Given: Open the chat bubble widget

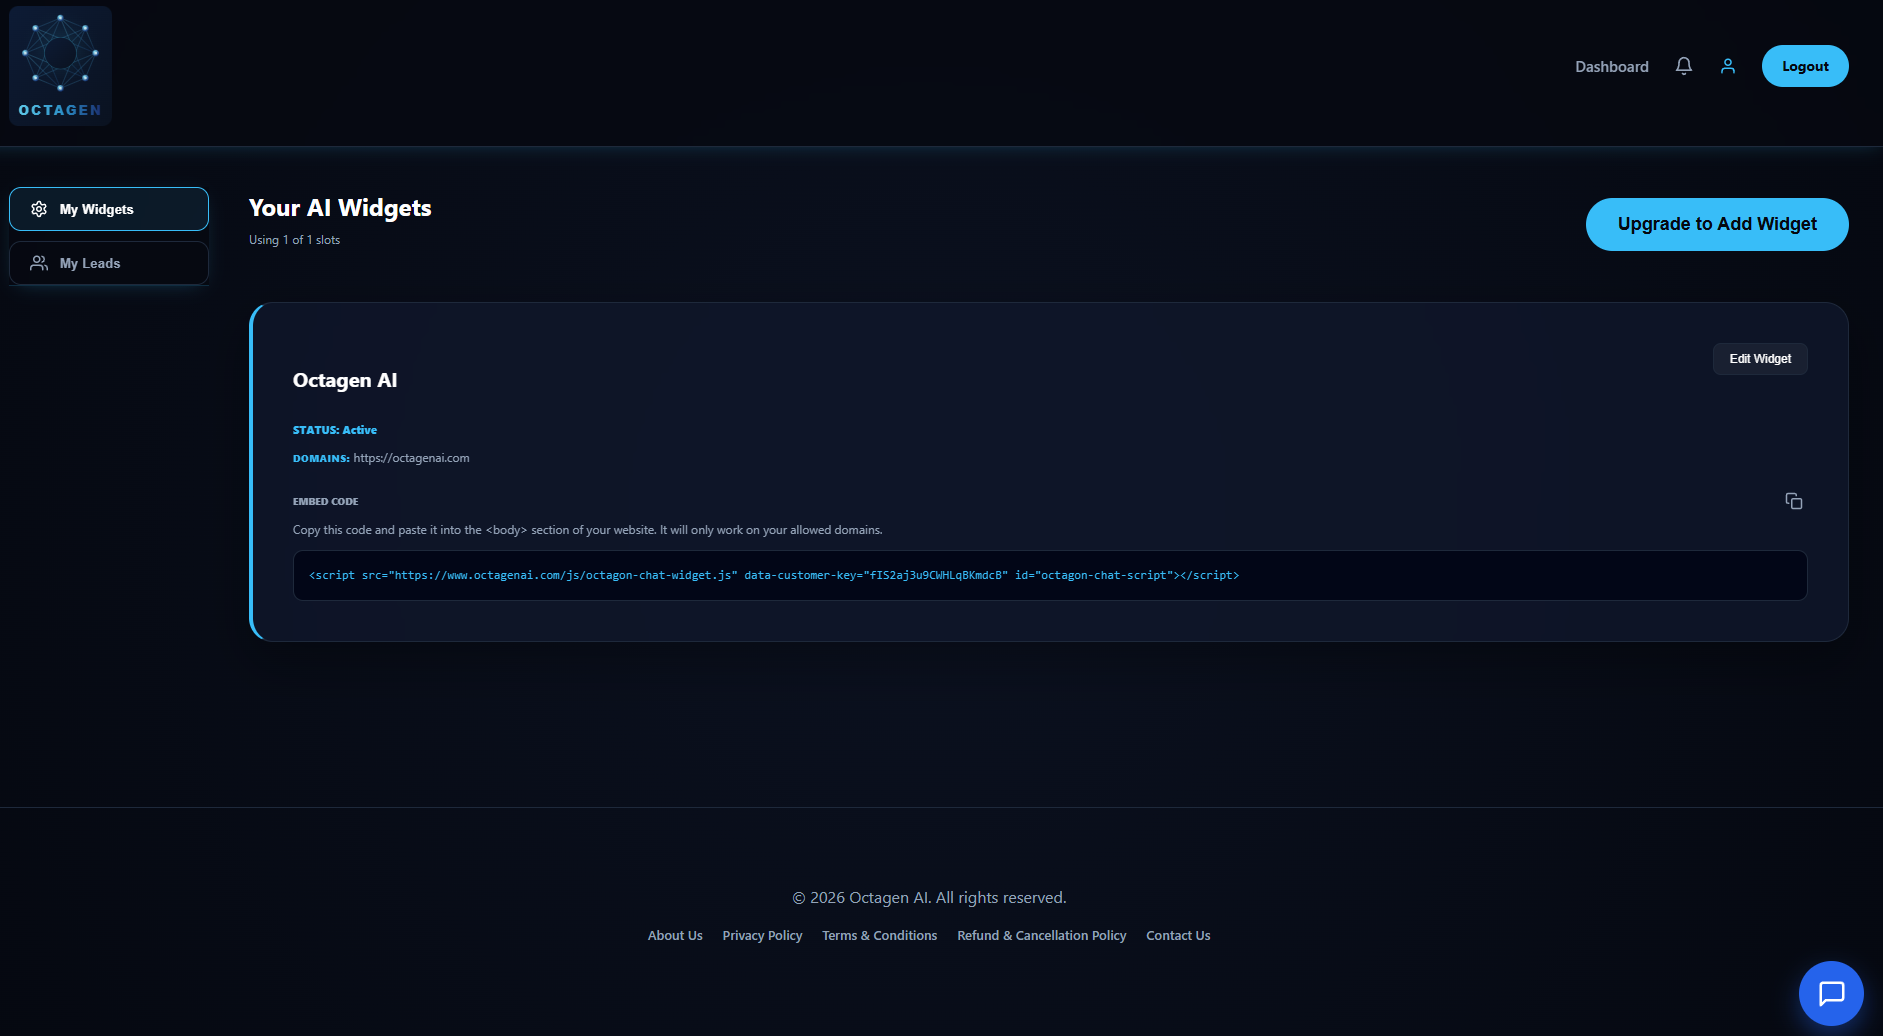Looking at the screenshot, I should [1831, 993].
